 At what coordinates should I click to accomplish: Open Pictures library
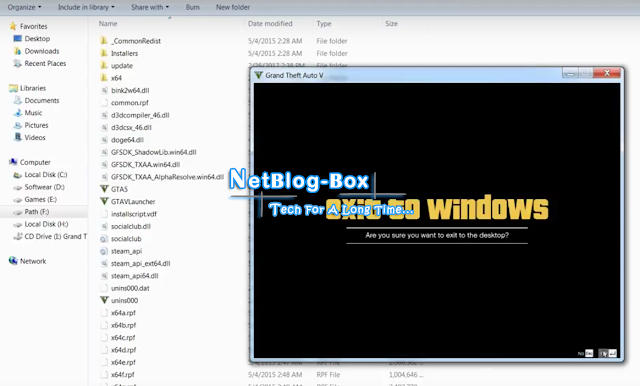[x=36, y=125]
